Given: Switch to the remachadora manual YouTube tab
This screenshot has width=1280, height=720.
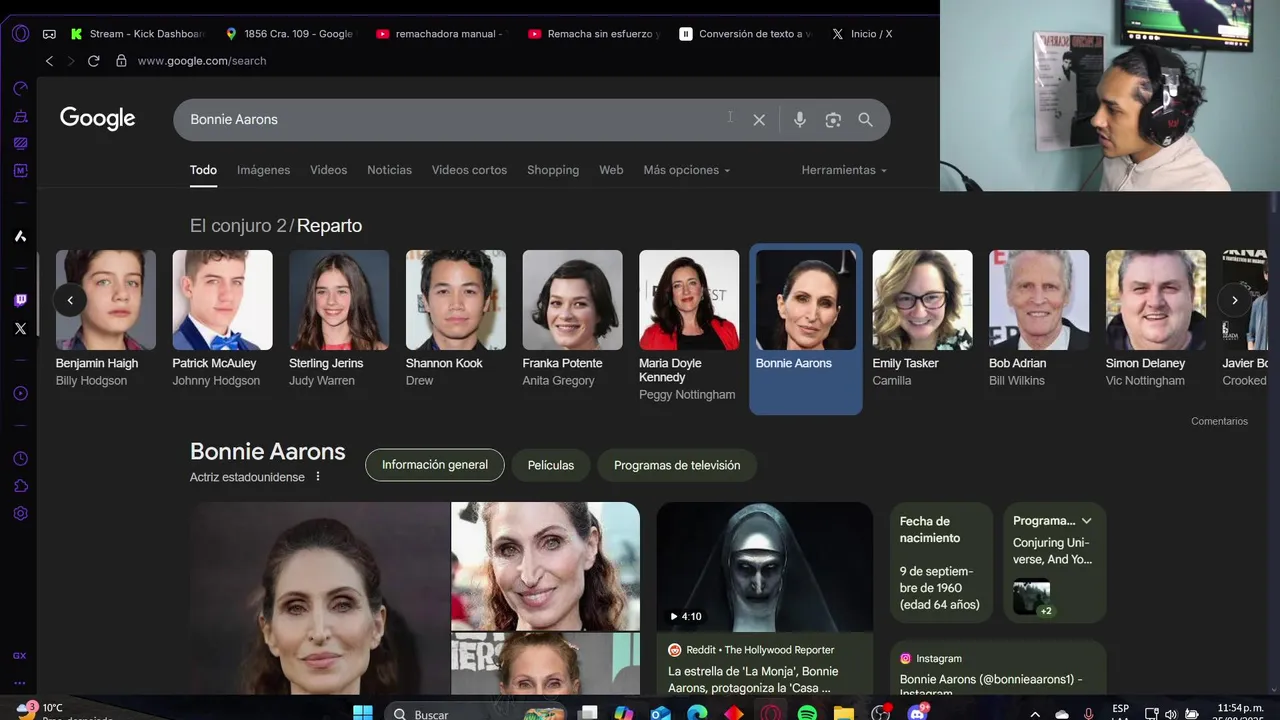Looking at the screenshot, I should pos(442,34).
